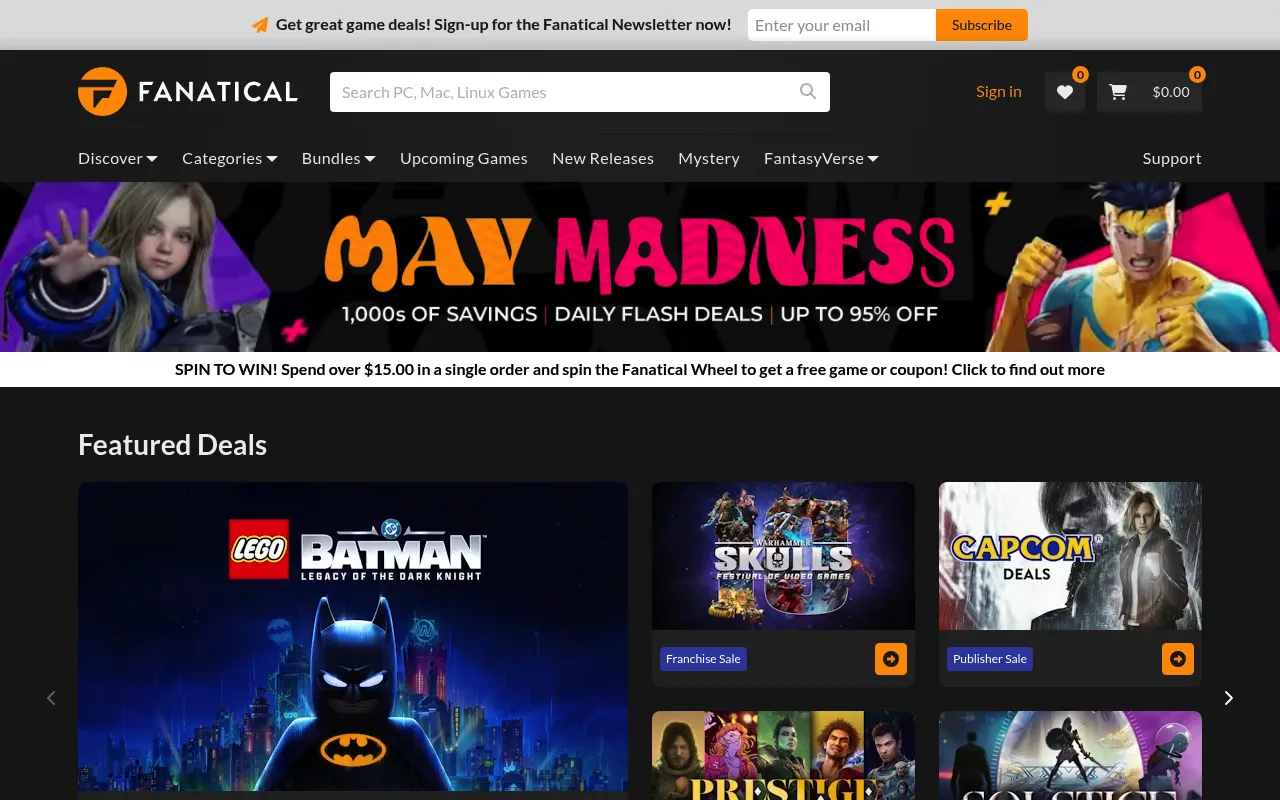Open the Mystery page

(x=709, y=158)
